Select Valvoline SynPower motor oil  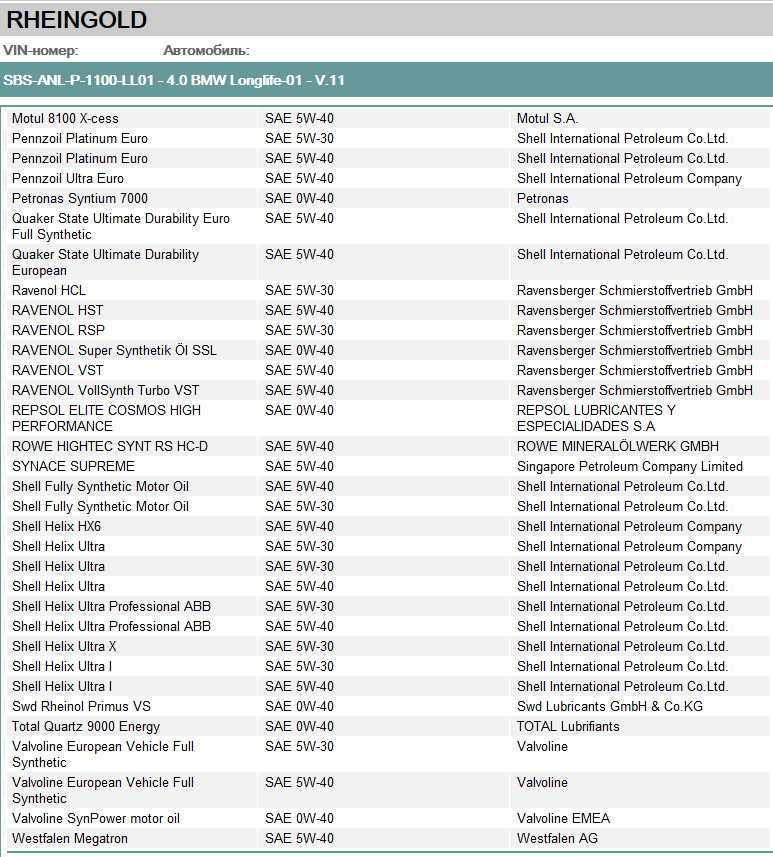[96, 819]
